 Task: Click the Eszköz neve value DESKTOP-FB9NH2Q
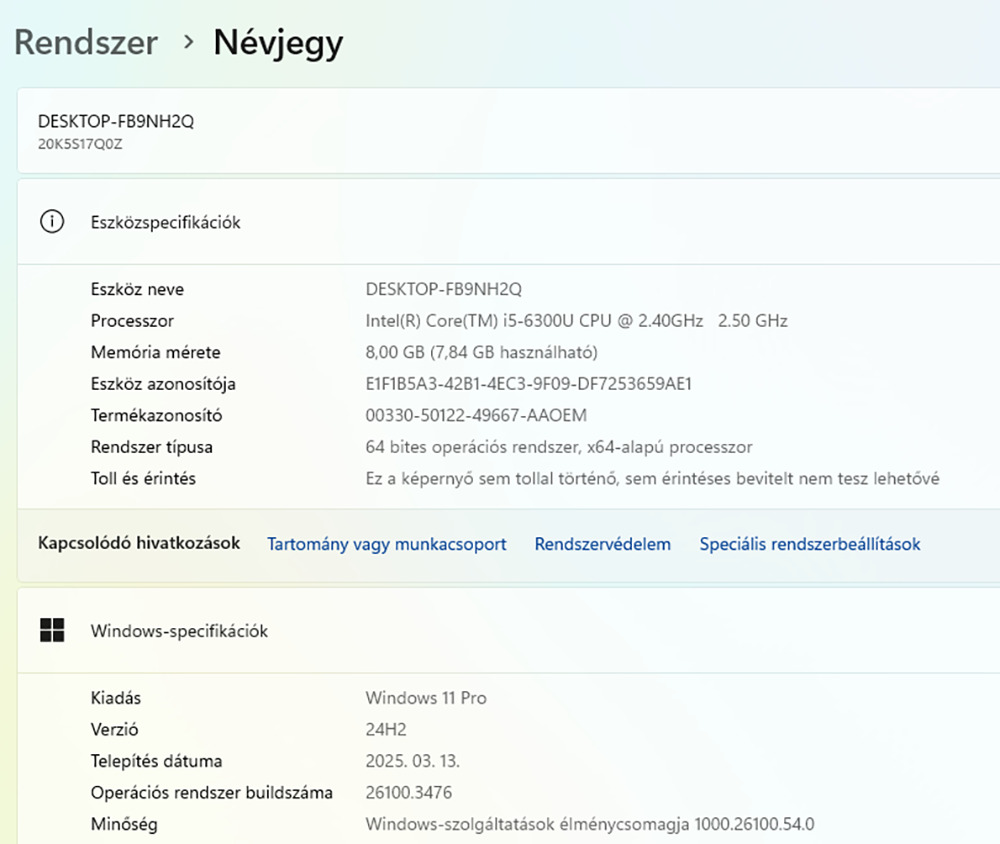[444, 289]
